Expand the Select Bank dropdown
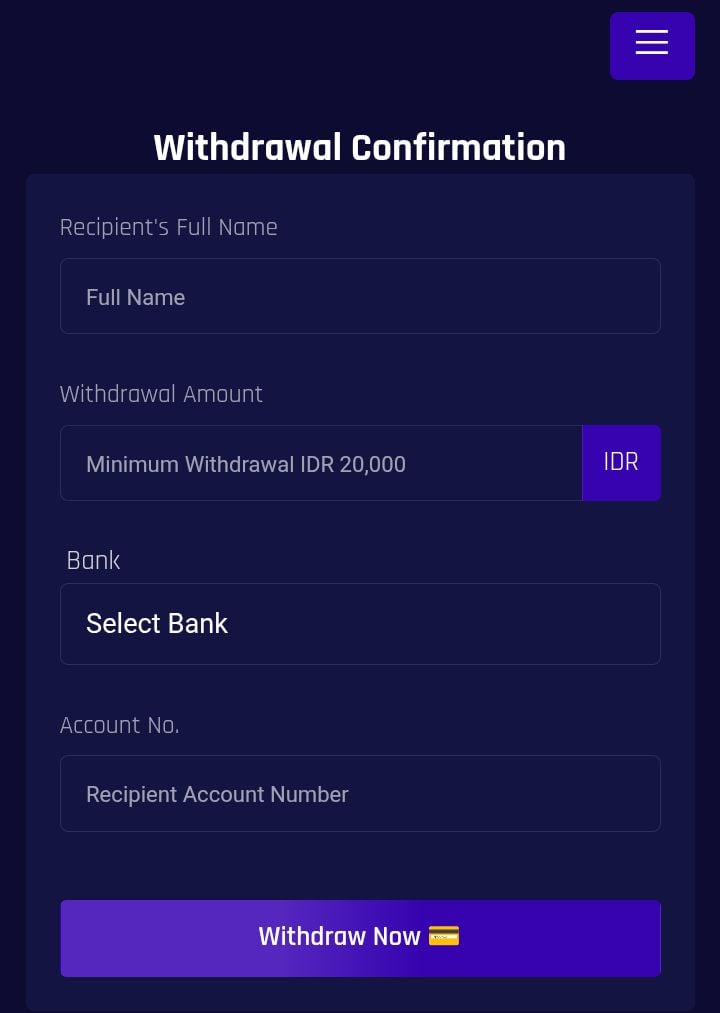This screenshot has height=1013, width=720. (360, 624)
